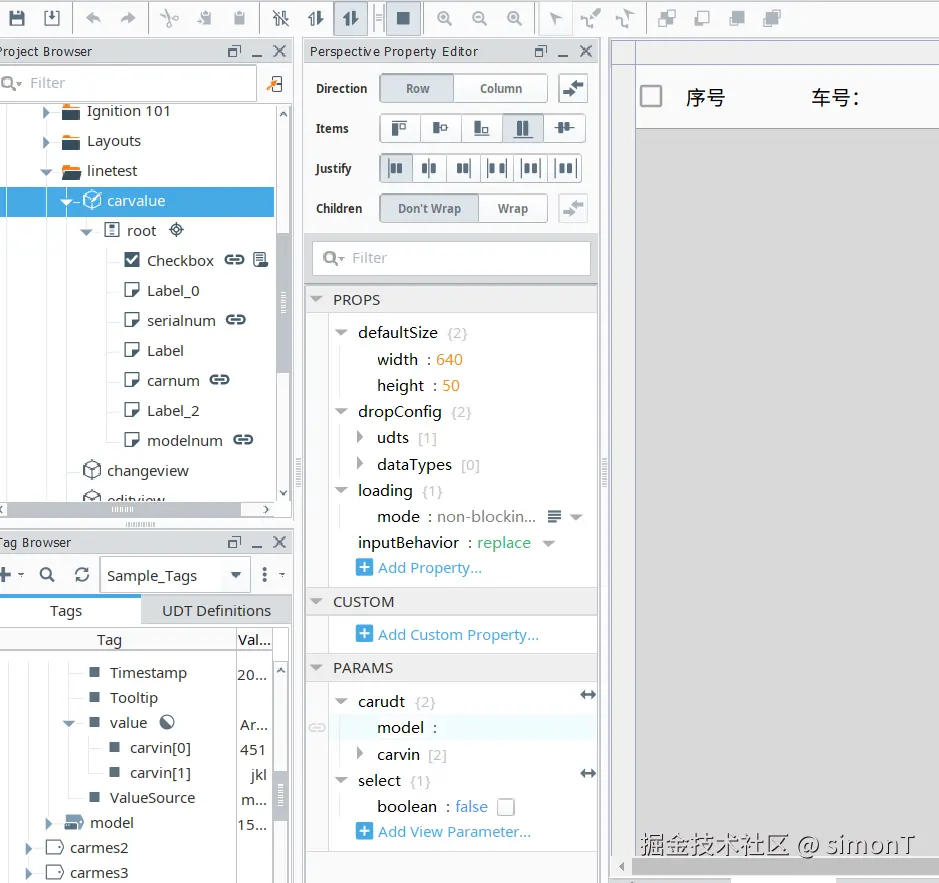The height and width of the screenshot is (883, 939).
Task: Select the changeview view
Action: (147, 470)
